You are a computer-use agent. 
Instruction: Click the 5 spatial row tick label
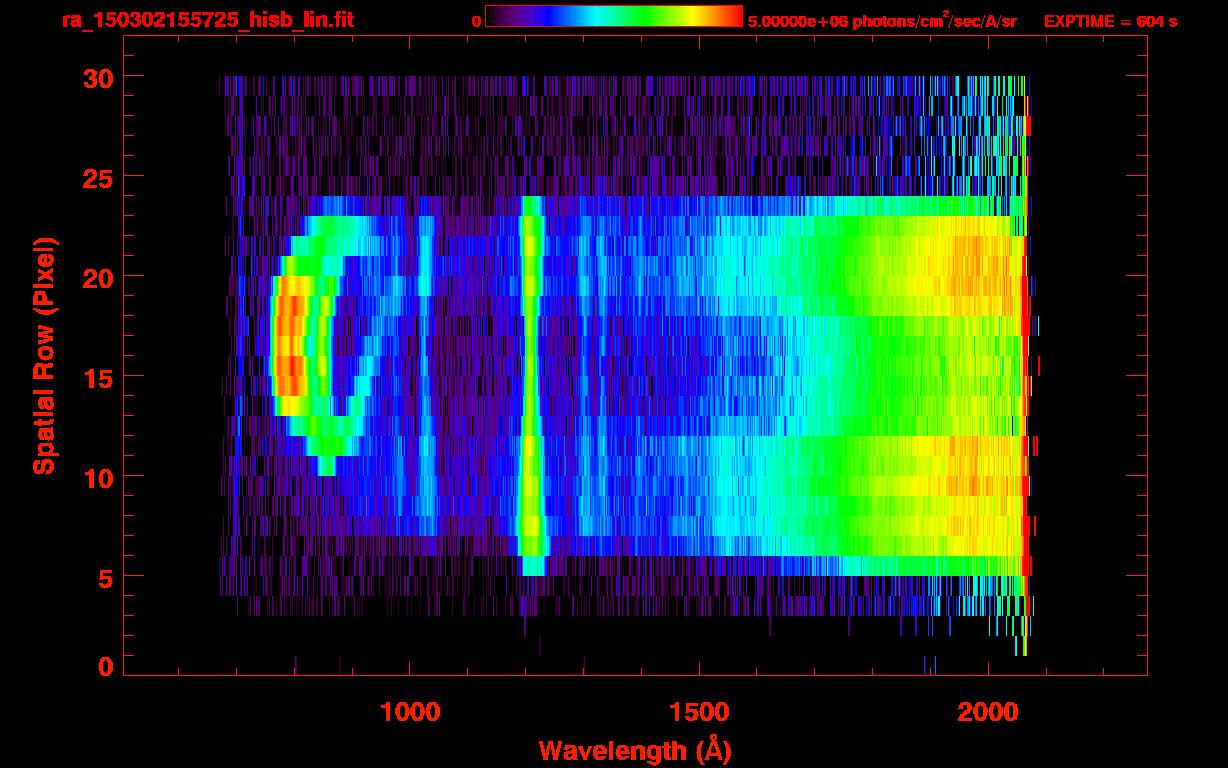104,577
